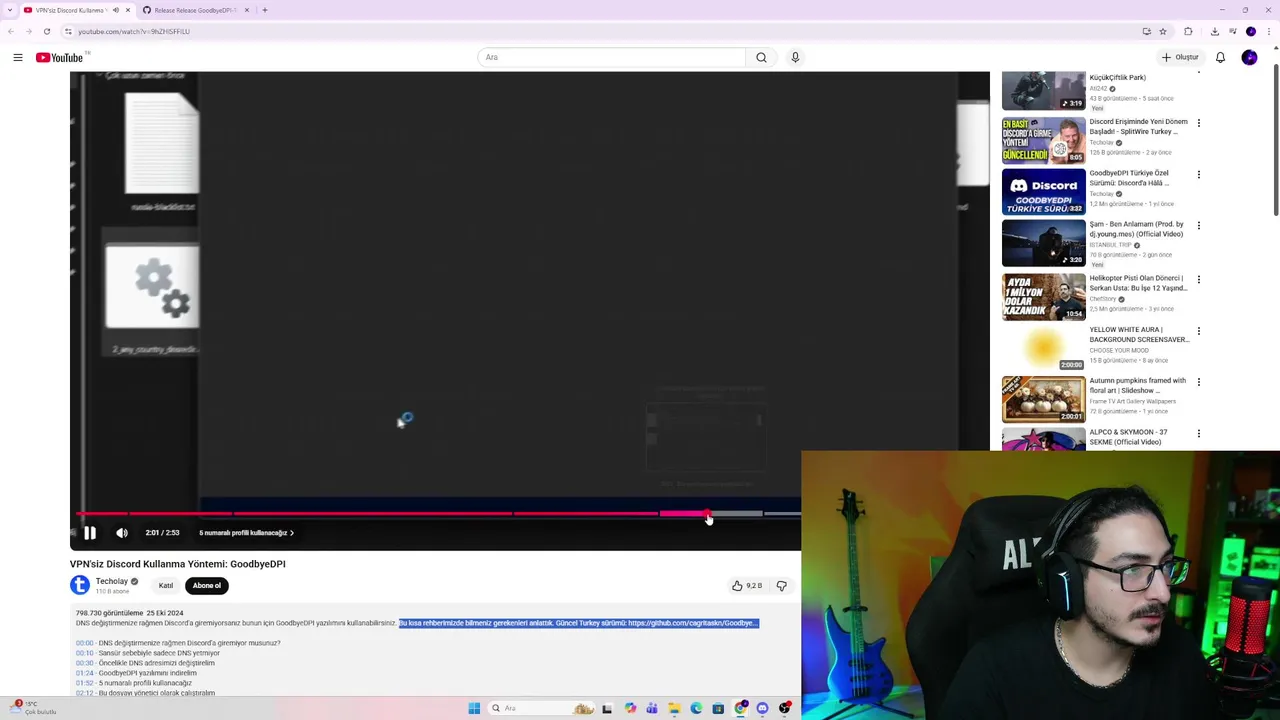Screen dimensions: 1280x720
Task: Open OBS Studio from taskbar
Action: [784, 708]
